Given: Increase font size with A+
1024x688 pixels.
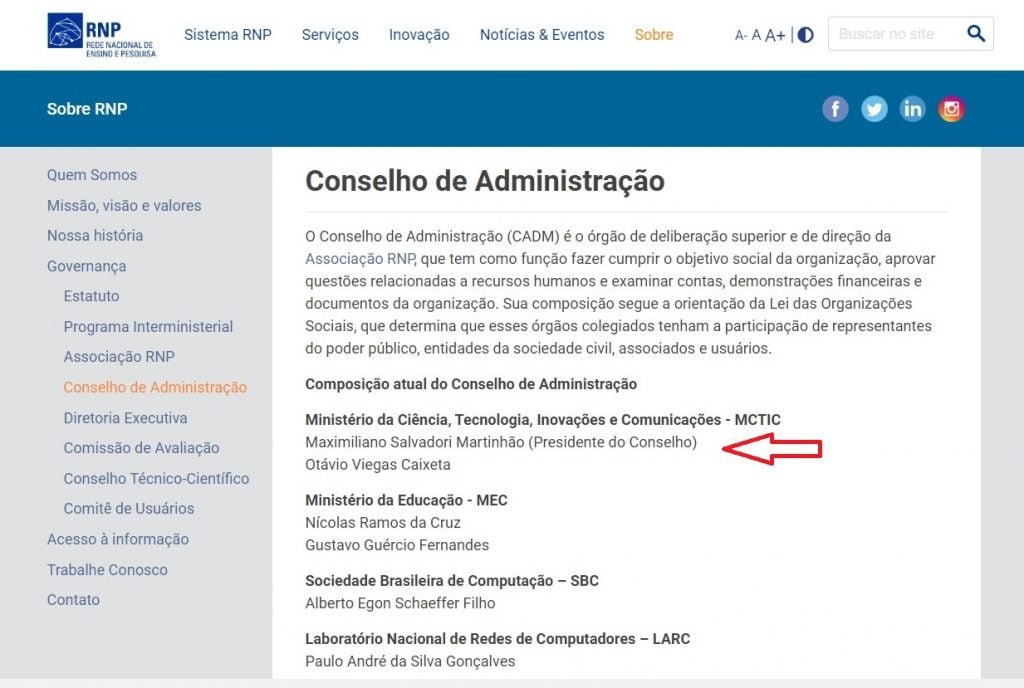Looking at the screenshot, I should tap(775, 35).
